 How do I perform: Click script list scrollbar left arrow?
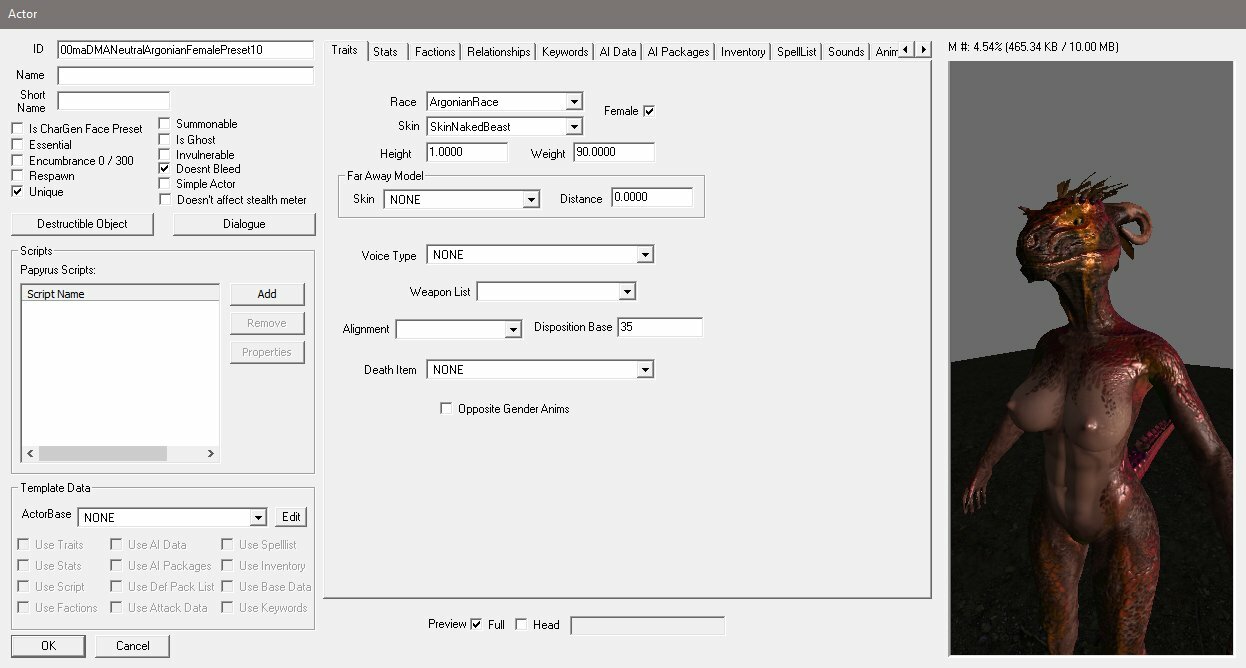[x=30, y=453]
